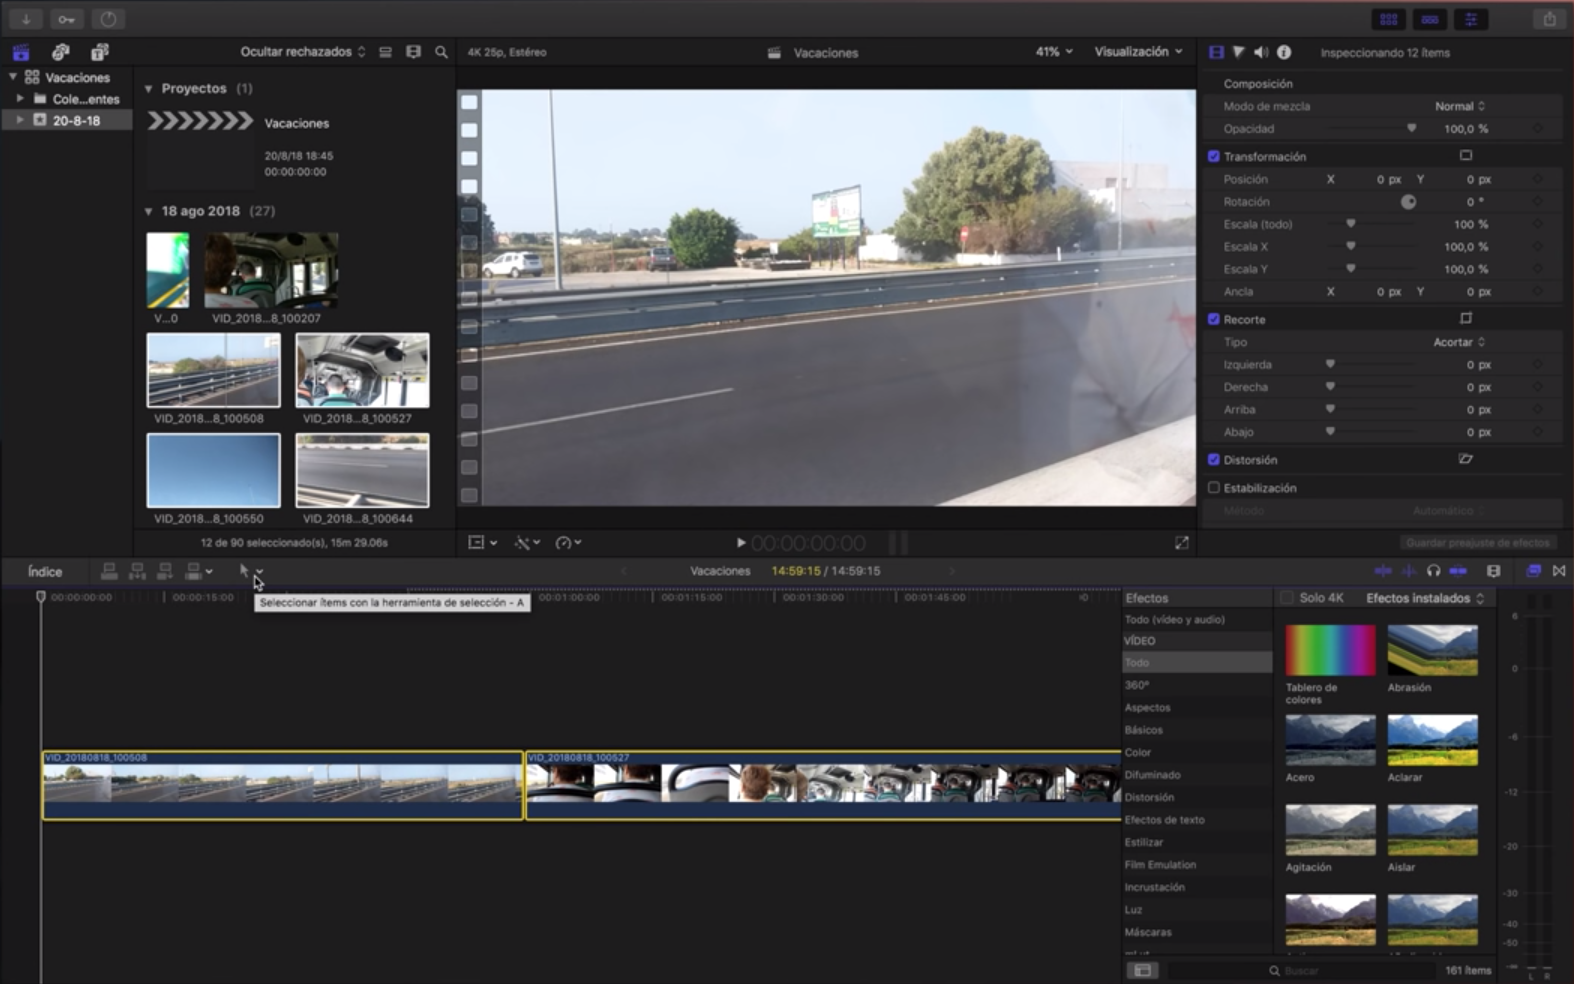Collapse the 18 ago 2018 group

pos(149,211)
